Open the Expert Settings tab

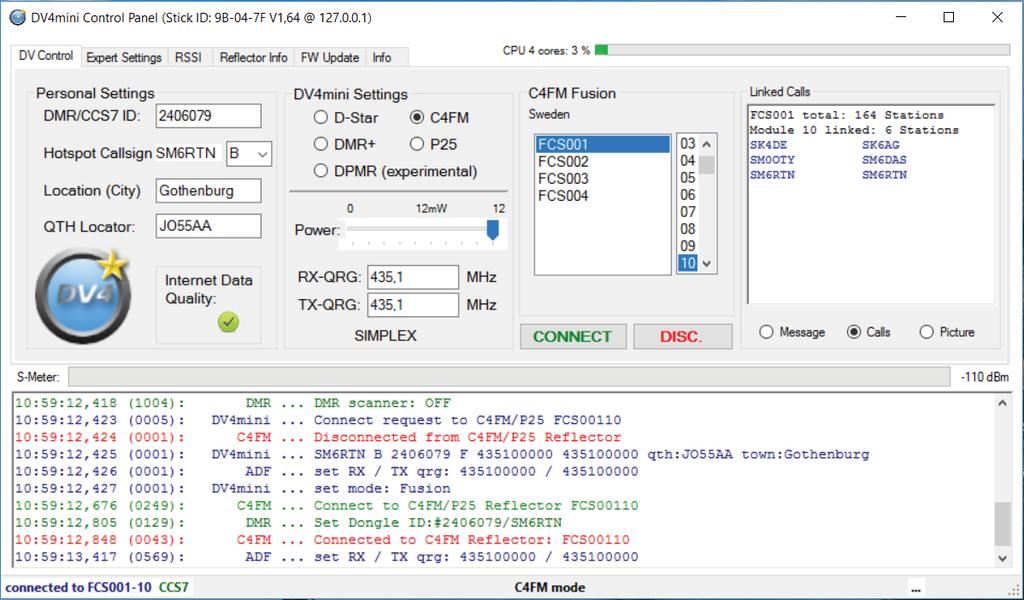click(x=124, y=57)
